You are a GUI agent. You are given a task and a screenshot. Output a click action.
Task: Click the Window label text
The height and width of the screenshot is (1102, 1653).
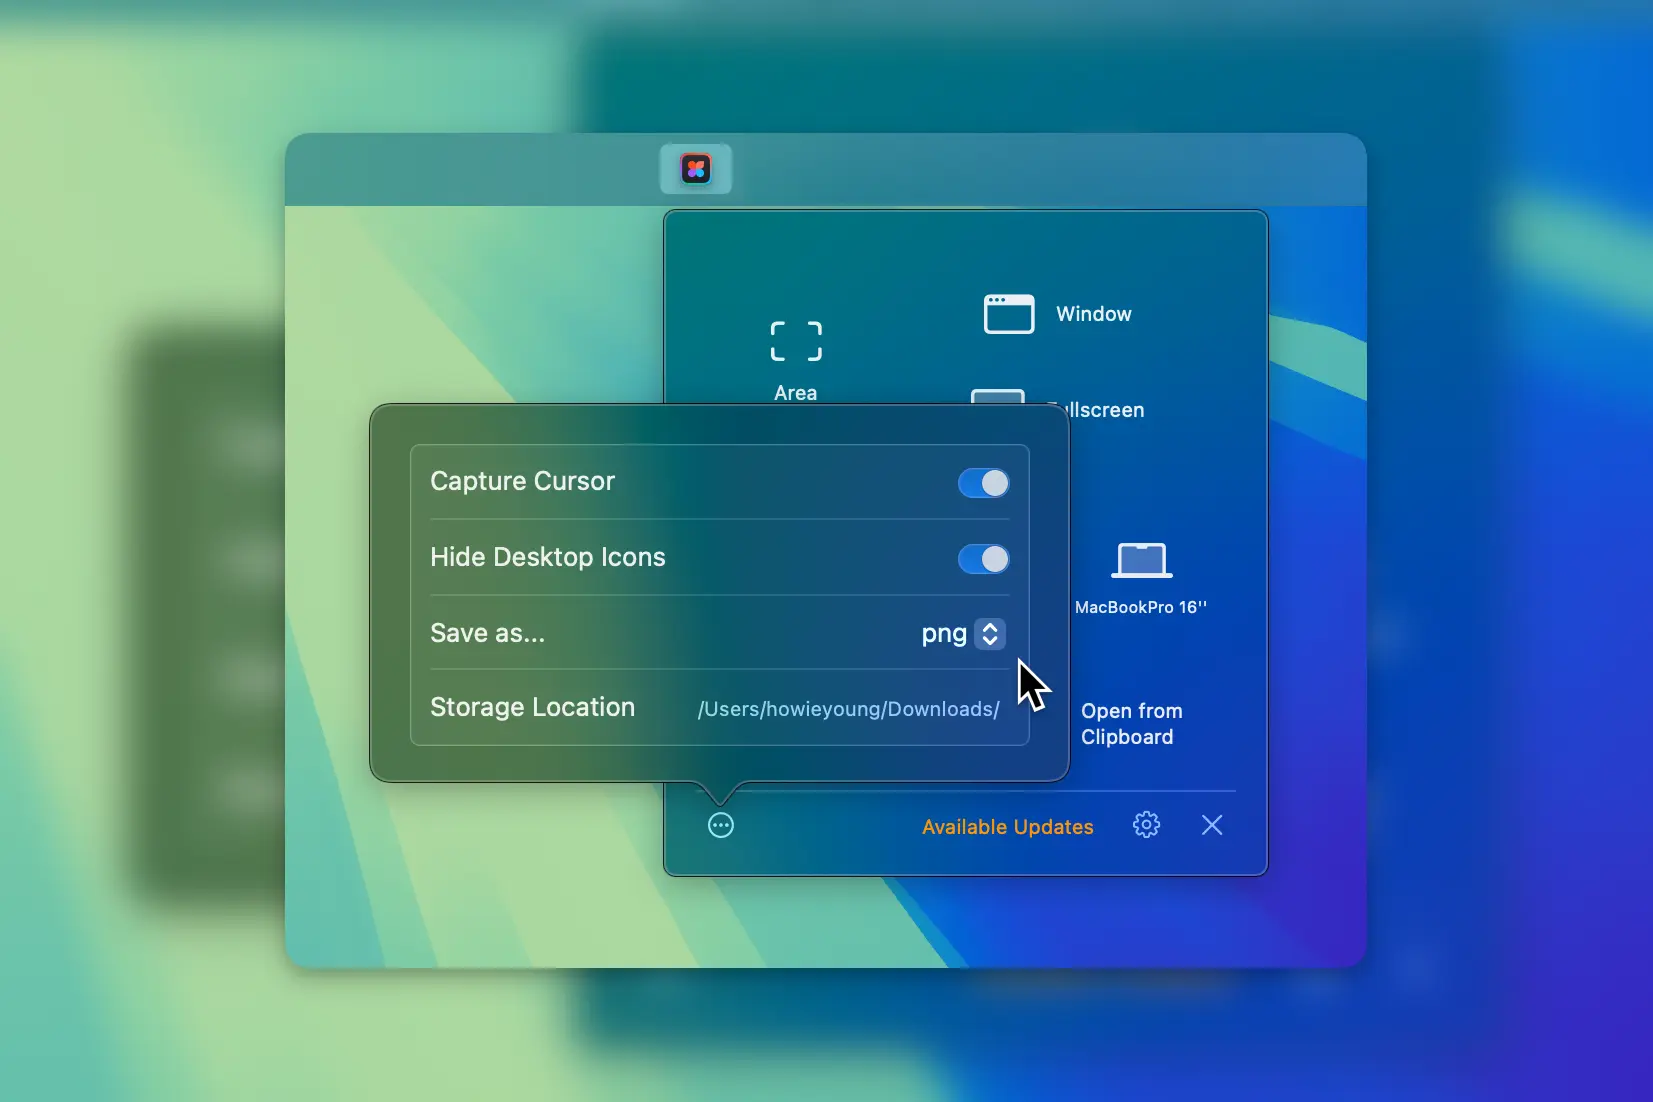pyautogui.click(x=1093, y=314)
